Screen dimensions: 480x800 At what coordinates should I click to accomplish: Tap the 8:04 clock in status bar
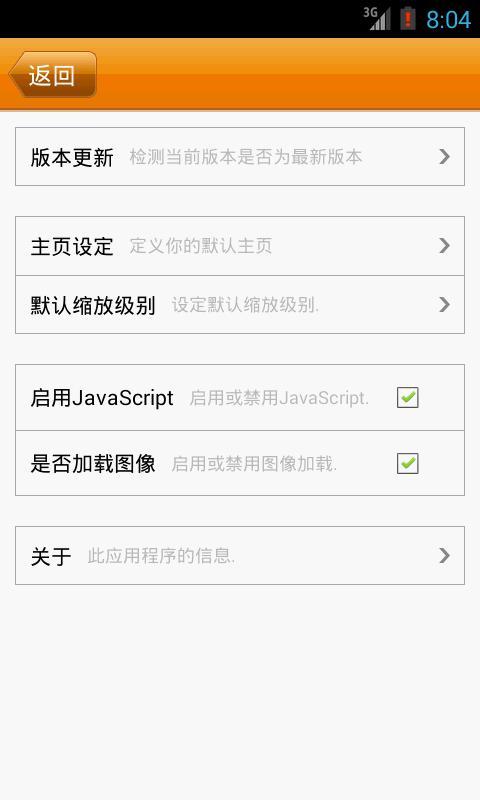pyautogui.click(x=448, y=20)
